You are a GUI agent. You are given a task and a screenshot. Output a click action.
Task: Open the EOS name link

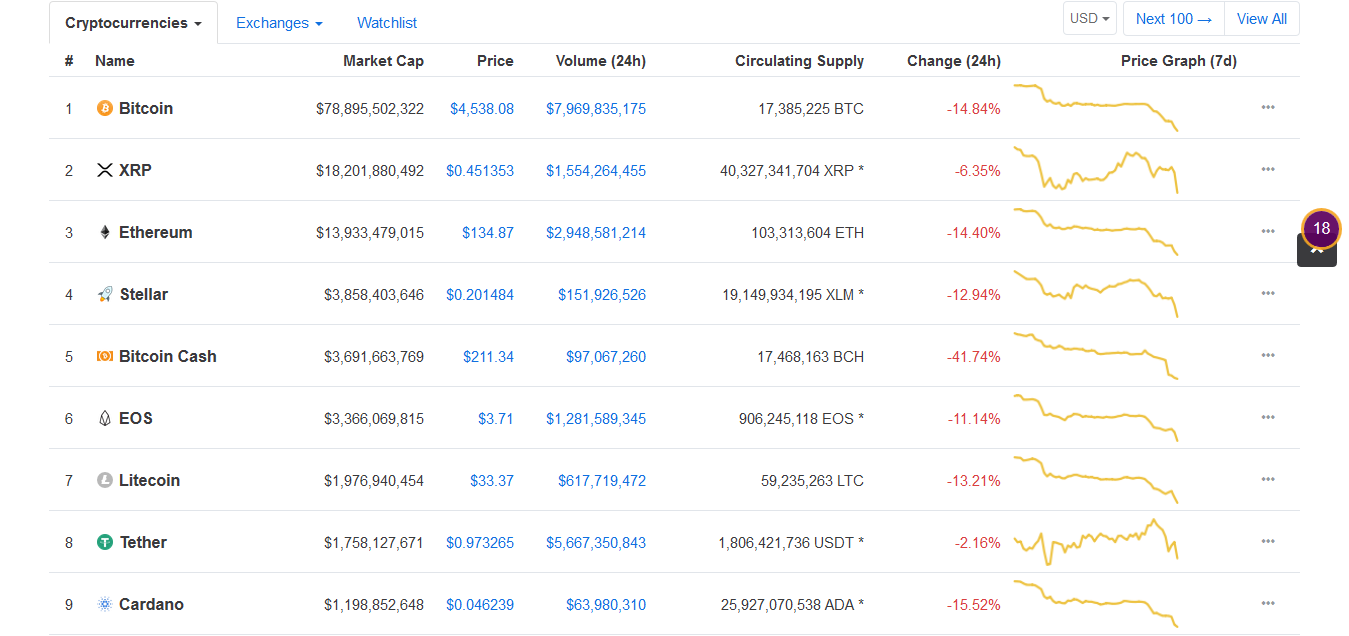[136, 418]
